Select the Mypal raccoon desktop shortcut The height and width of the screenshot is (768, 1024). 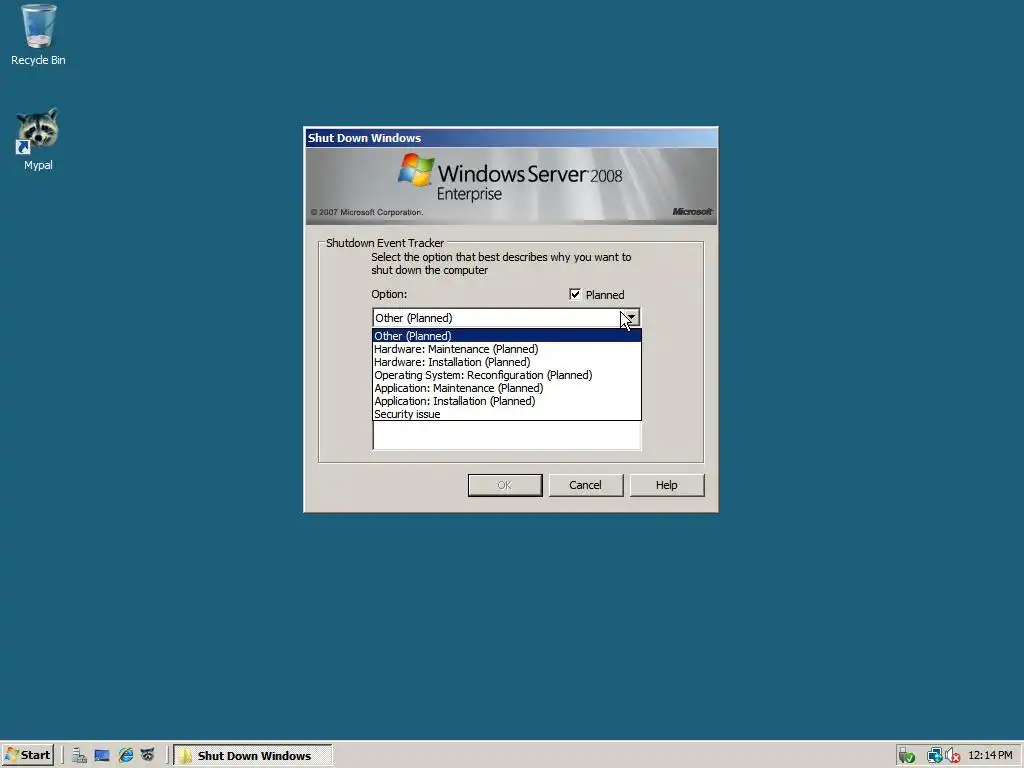(x=38, y=139)
